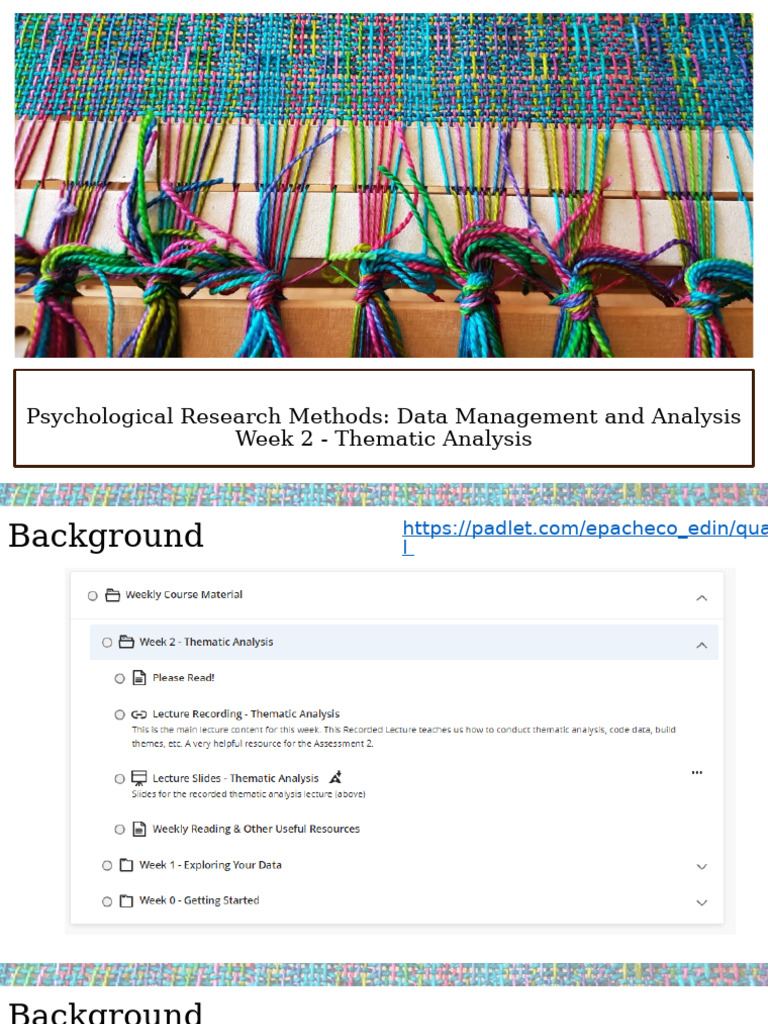768x1024 pixels.
Task: Click the document icon next to Please Read!
Action: 139,678
